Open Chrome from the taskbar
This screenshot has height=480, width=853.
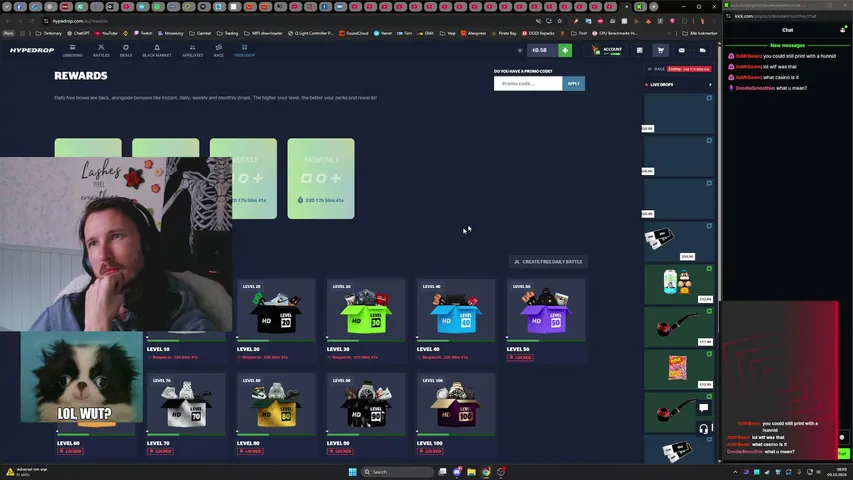coord(486,472)
